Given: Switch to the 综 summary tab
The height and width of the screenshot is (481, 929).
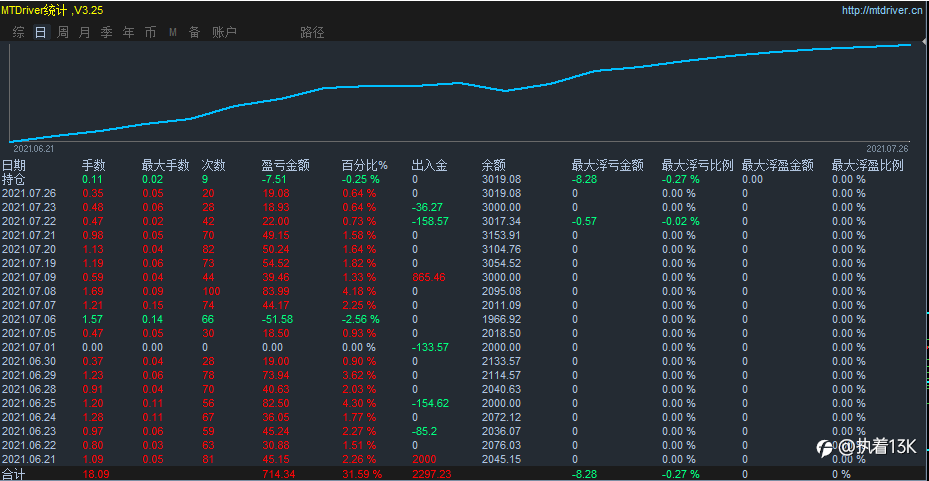Looking at the screenshot, I should point(19,32).
